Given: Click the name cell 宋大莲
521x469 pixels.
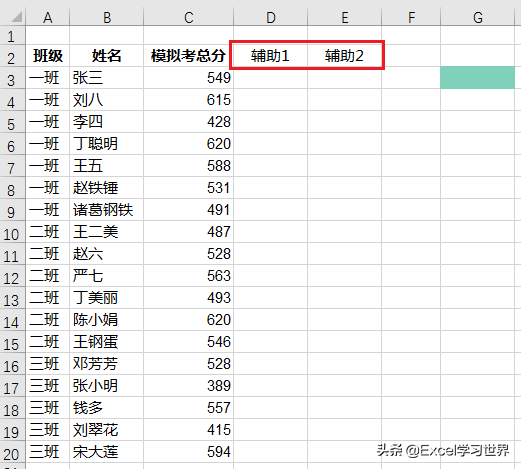Looking at the screenshot, I should (107, 452).
